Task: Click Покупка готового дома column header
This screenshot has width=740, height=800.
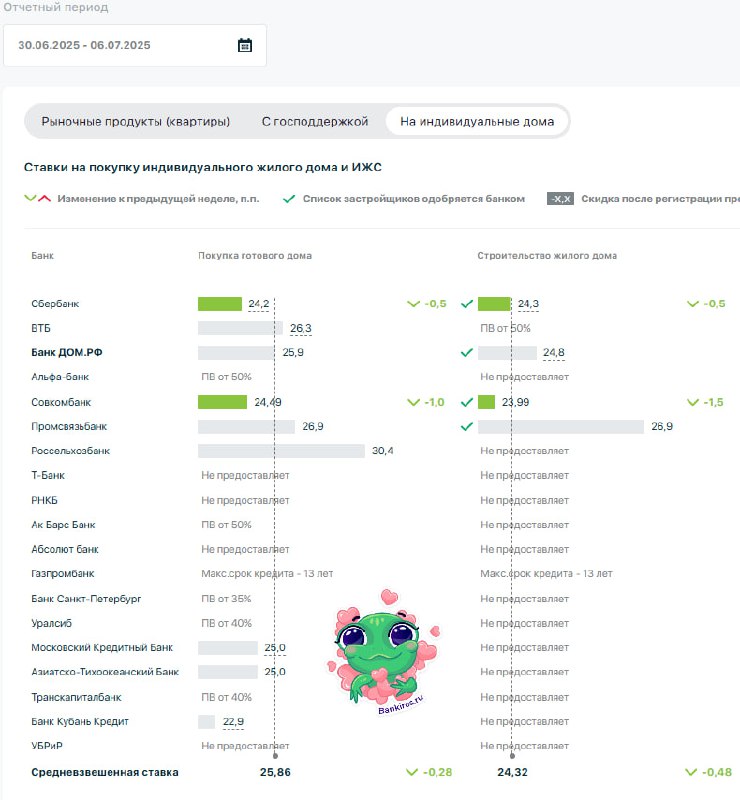Action: tap(255, 256)
